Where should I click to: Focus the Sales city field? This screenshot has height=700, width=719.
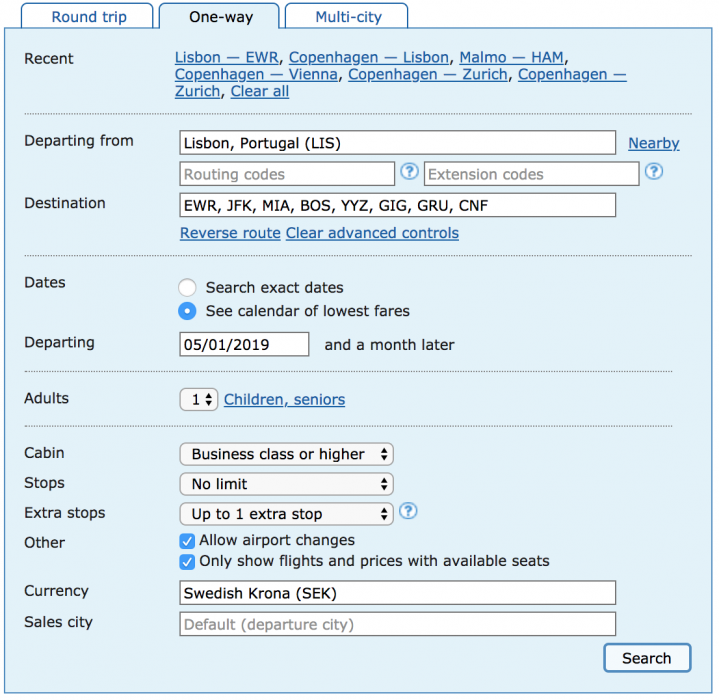398,624
